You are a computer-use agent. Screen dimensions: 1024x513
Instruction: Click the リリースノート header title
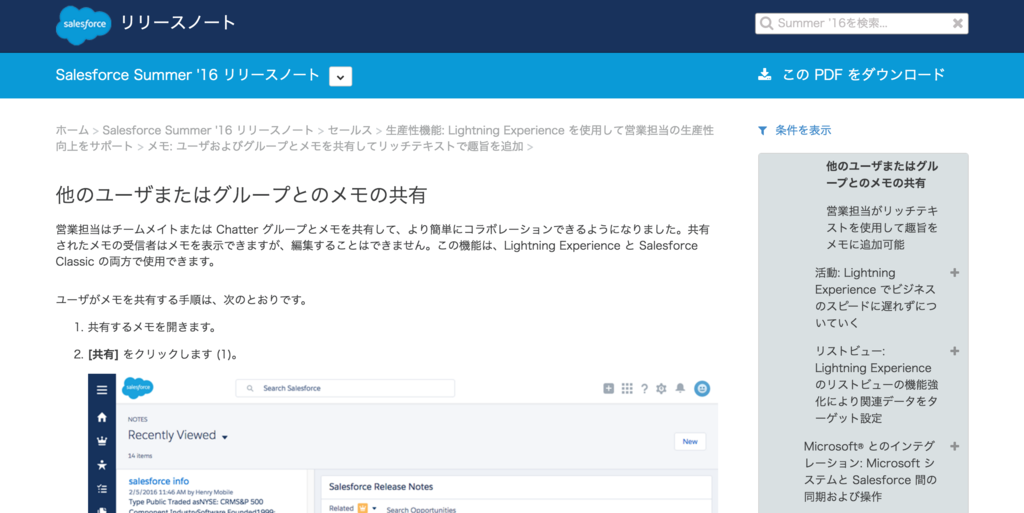coord(178,23)
